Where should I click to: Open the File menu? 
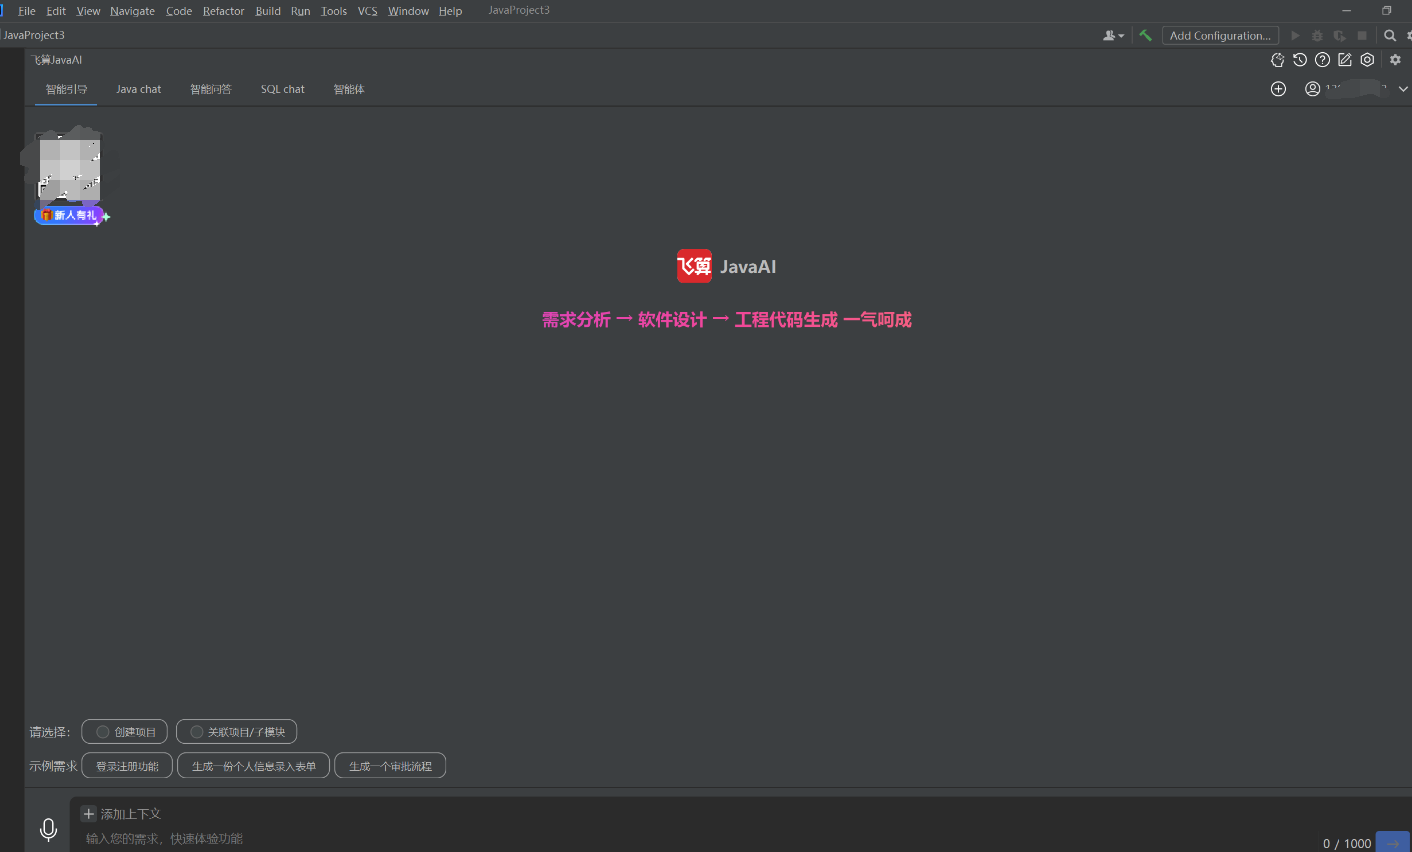[x=27, y=11]
